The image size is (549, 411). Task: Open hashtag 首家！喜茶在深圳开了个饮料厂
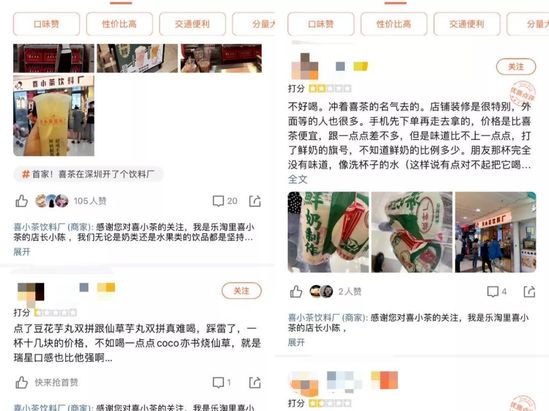point(88,174)
